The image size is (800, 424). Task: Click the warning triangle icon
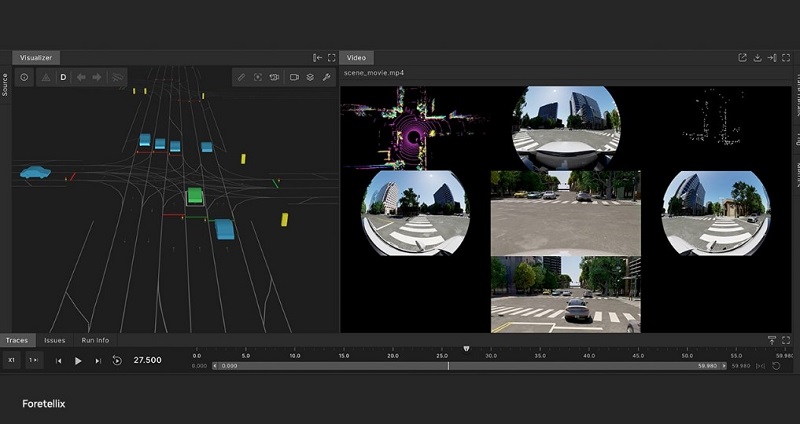click(x=45, y=77)
